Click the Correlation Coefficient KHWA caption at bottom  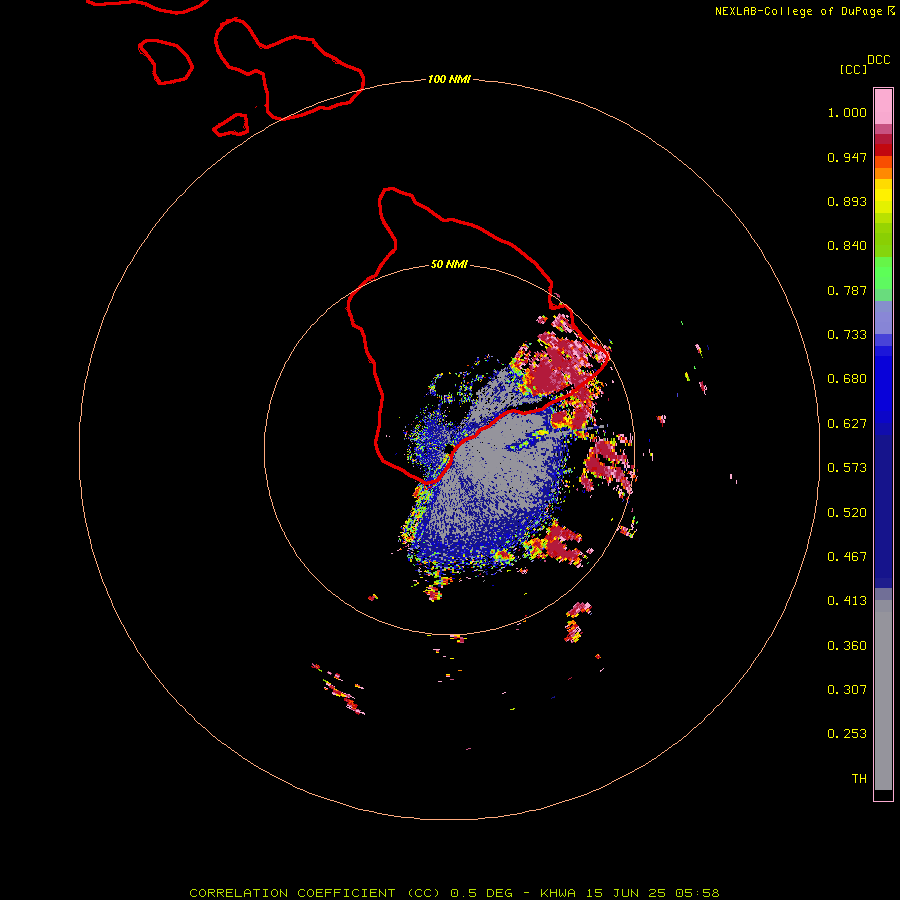click(454, 893)
